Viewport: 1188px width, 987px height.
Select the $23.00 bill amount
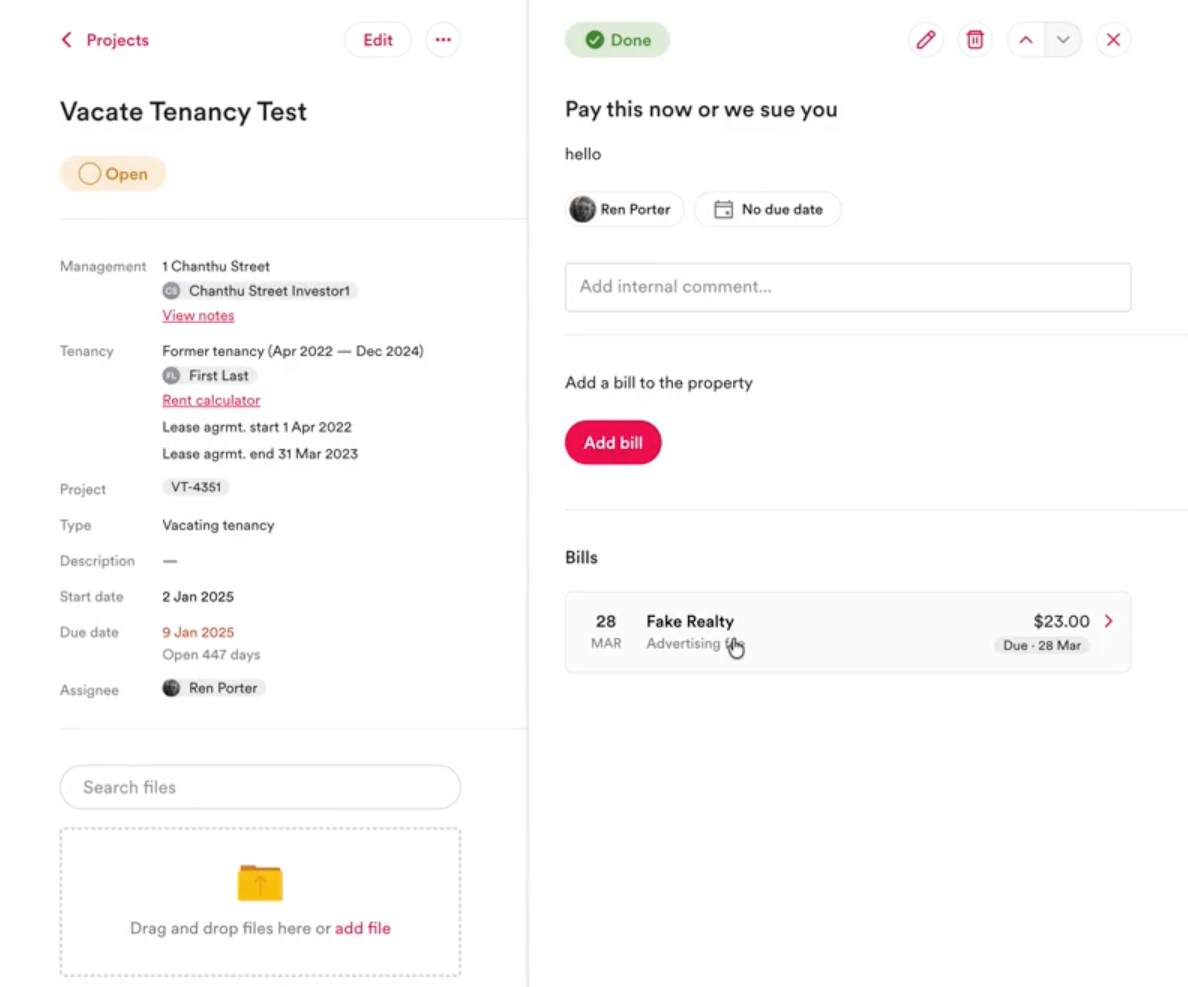point(1061,621)
